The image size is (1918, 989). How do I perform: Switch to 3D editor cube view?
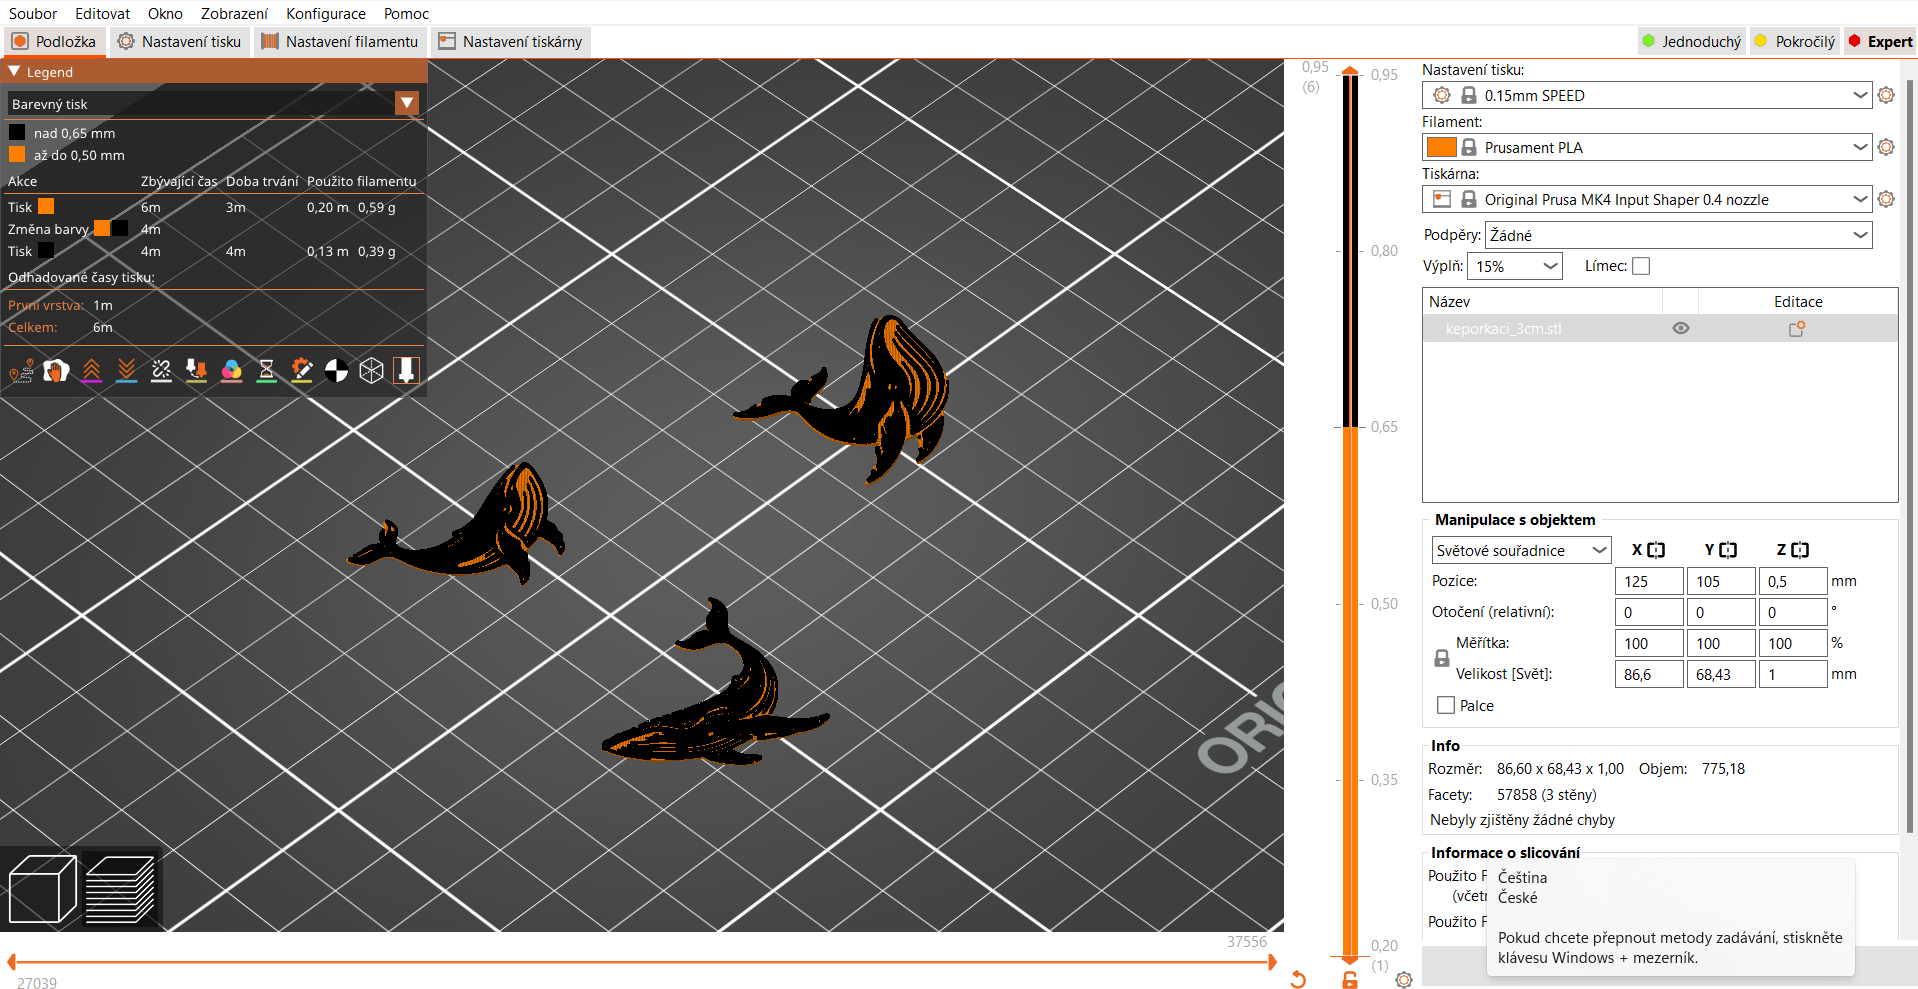coord(42,889)
